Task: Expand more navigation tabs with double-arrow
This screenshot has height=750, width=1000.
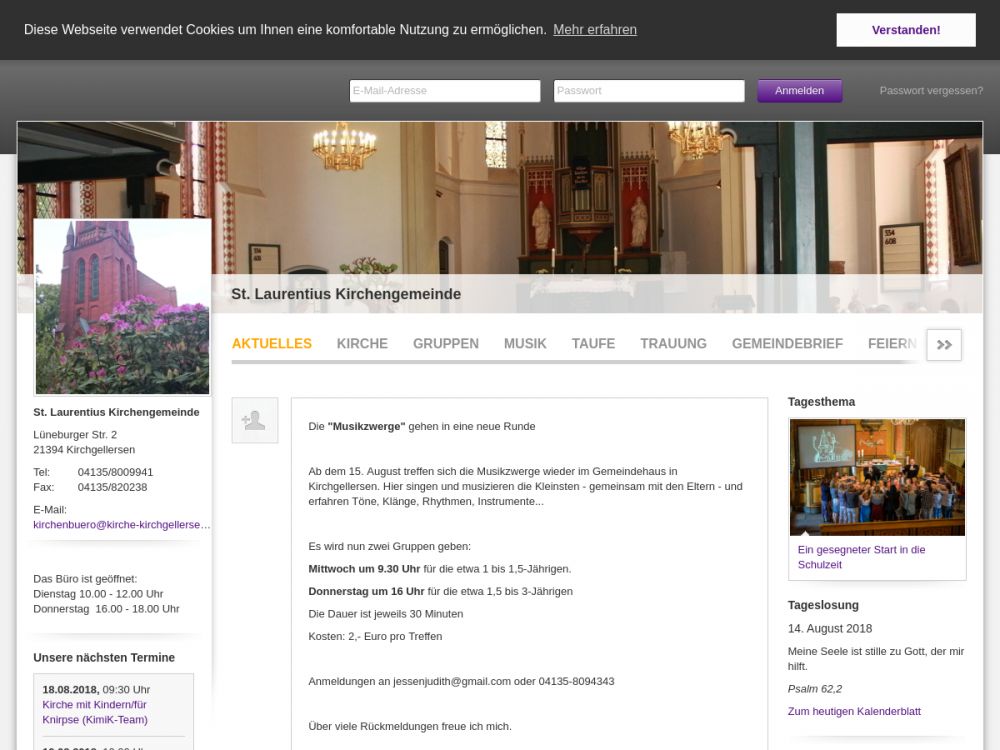Action: pos(944,344)
